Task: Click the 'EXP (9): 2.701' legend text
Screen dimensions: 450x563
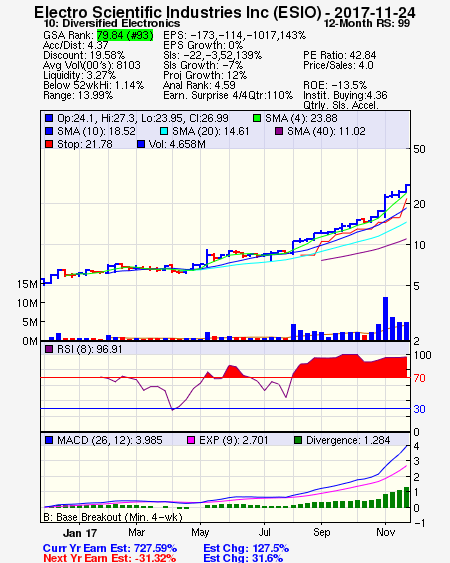Action: coord(234,440)
